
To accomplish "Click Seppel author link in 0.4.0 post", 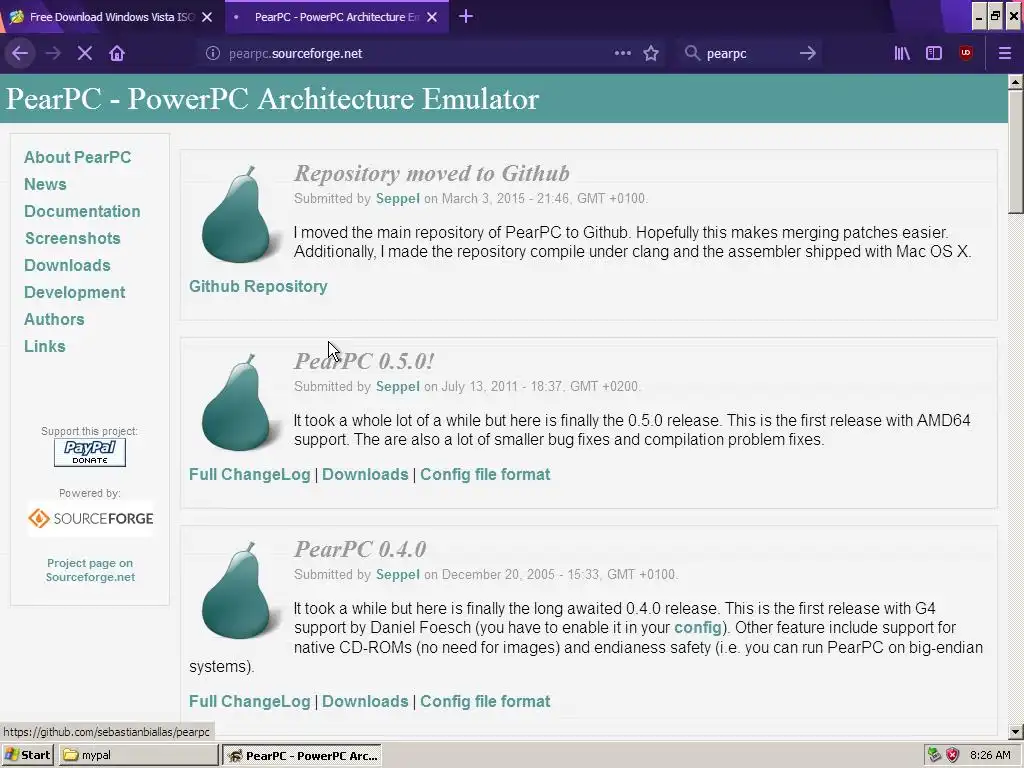I will click(398, 575).
